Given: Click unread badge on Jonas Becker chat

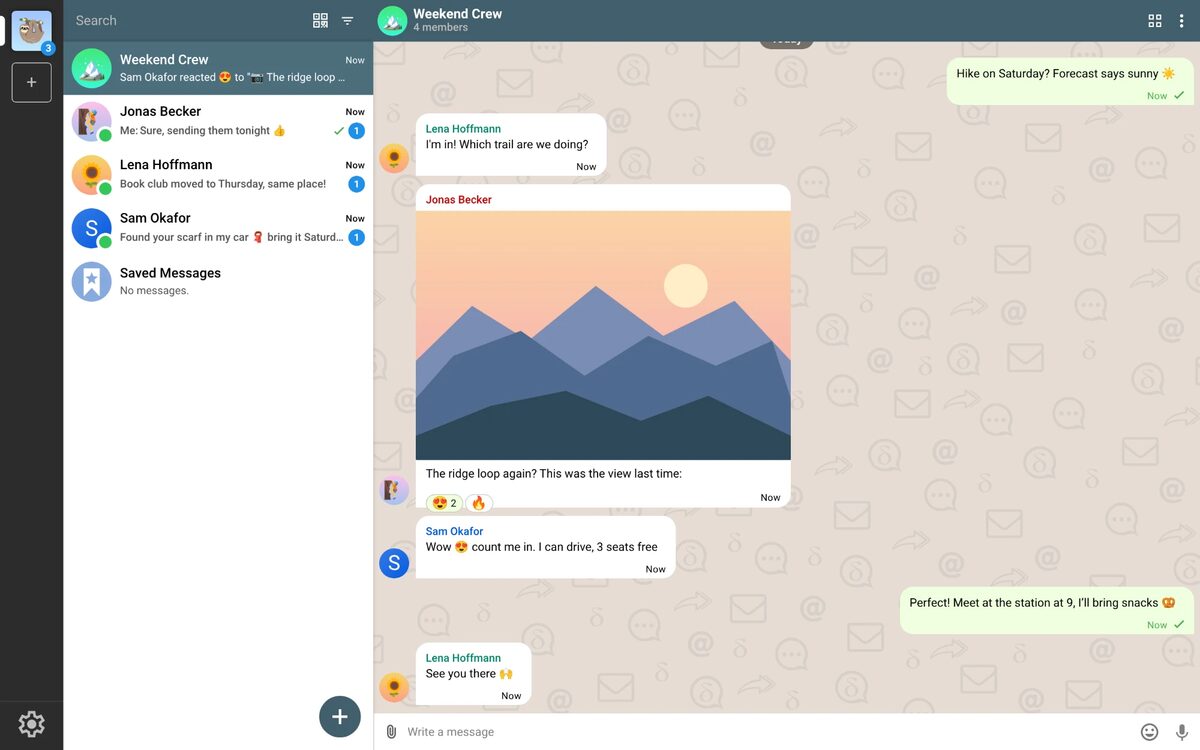Looking at the screenshot, I should [x=357, y=131].
